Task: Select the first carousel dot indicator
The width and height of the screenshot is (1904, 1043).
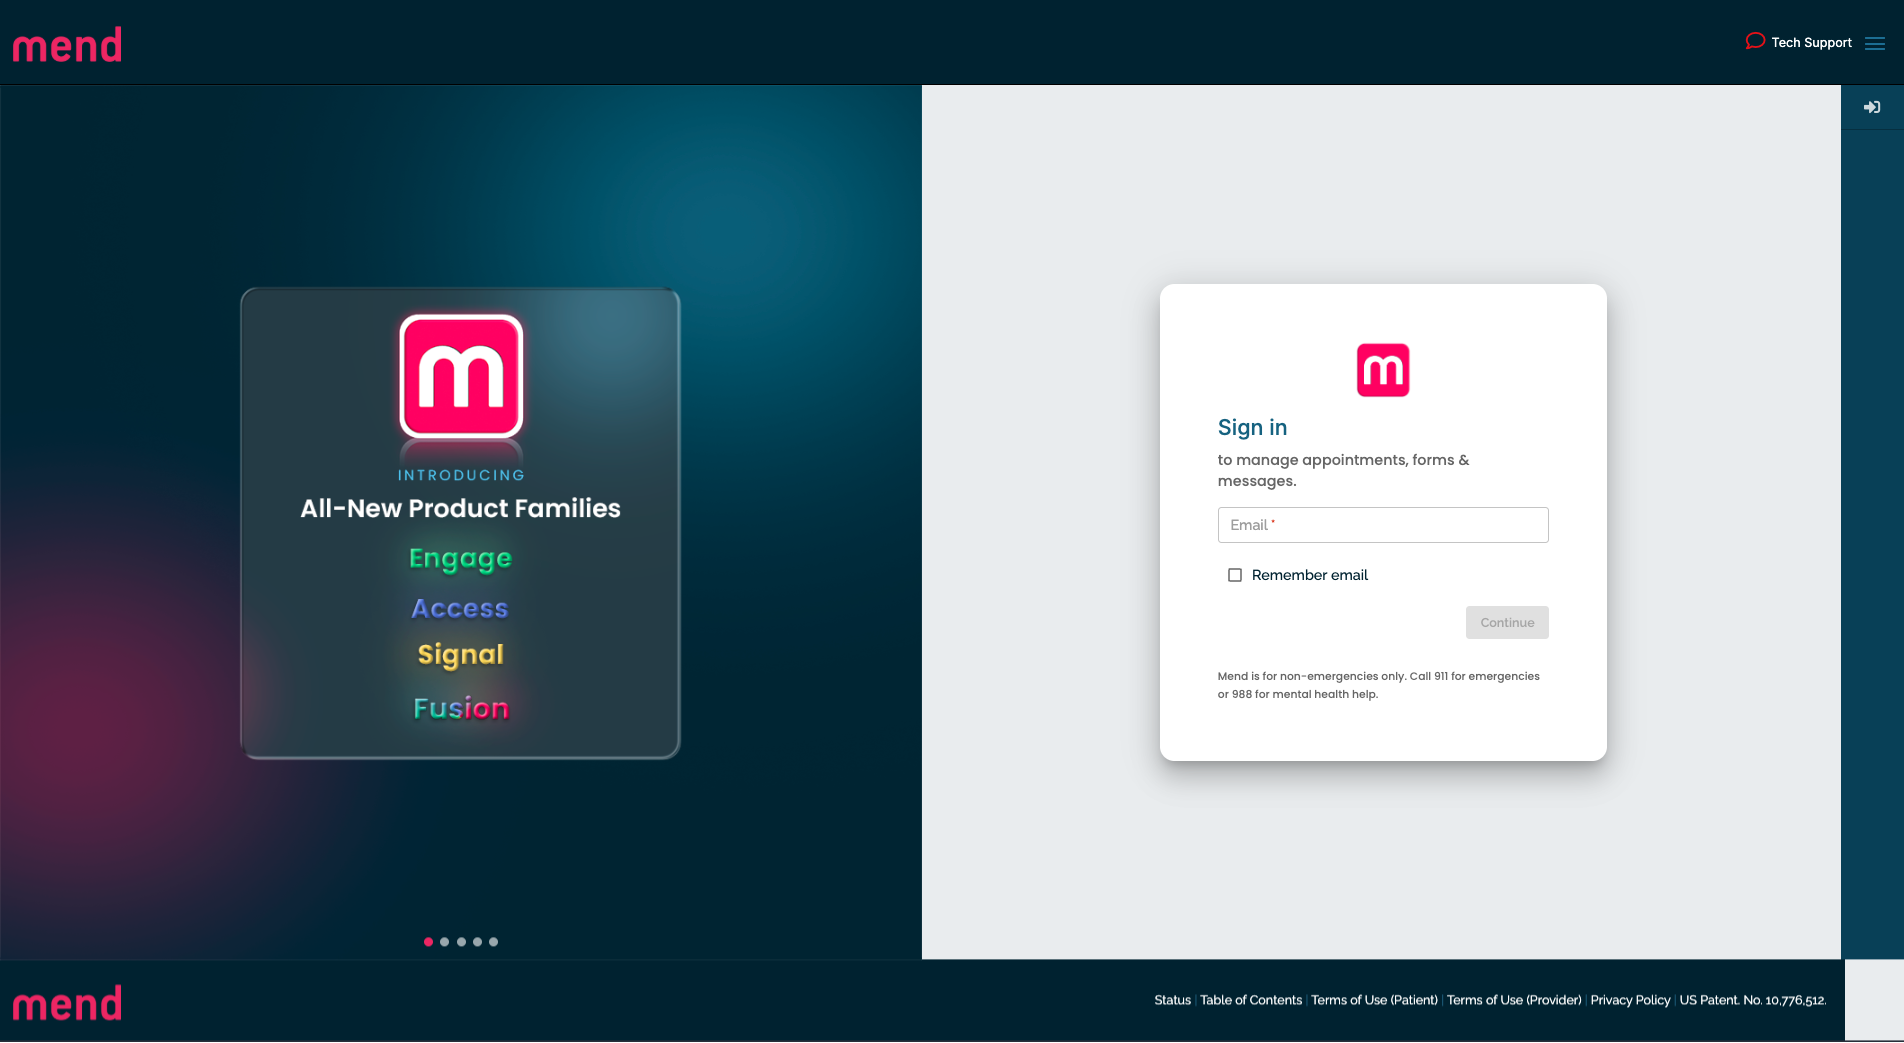Action: pos(428,942)
